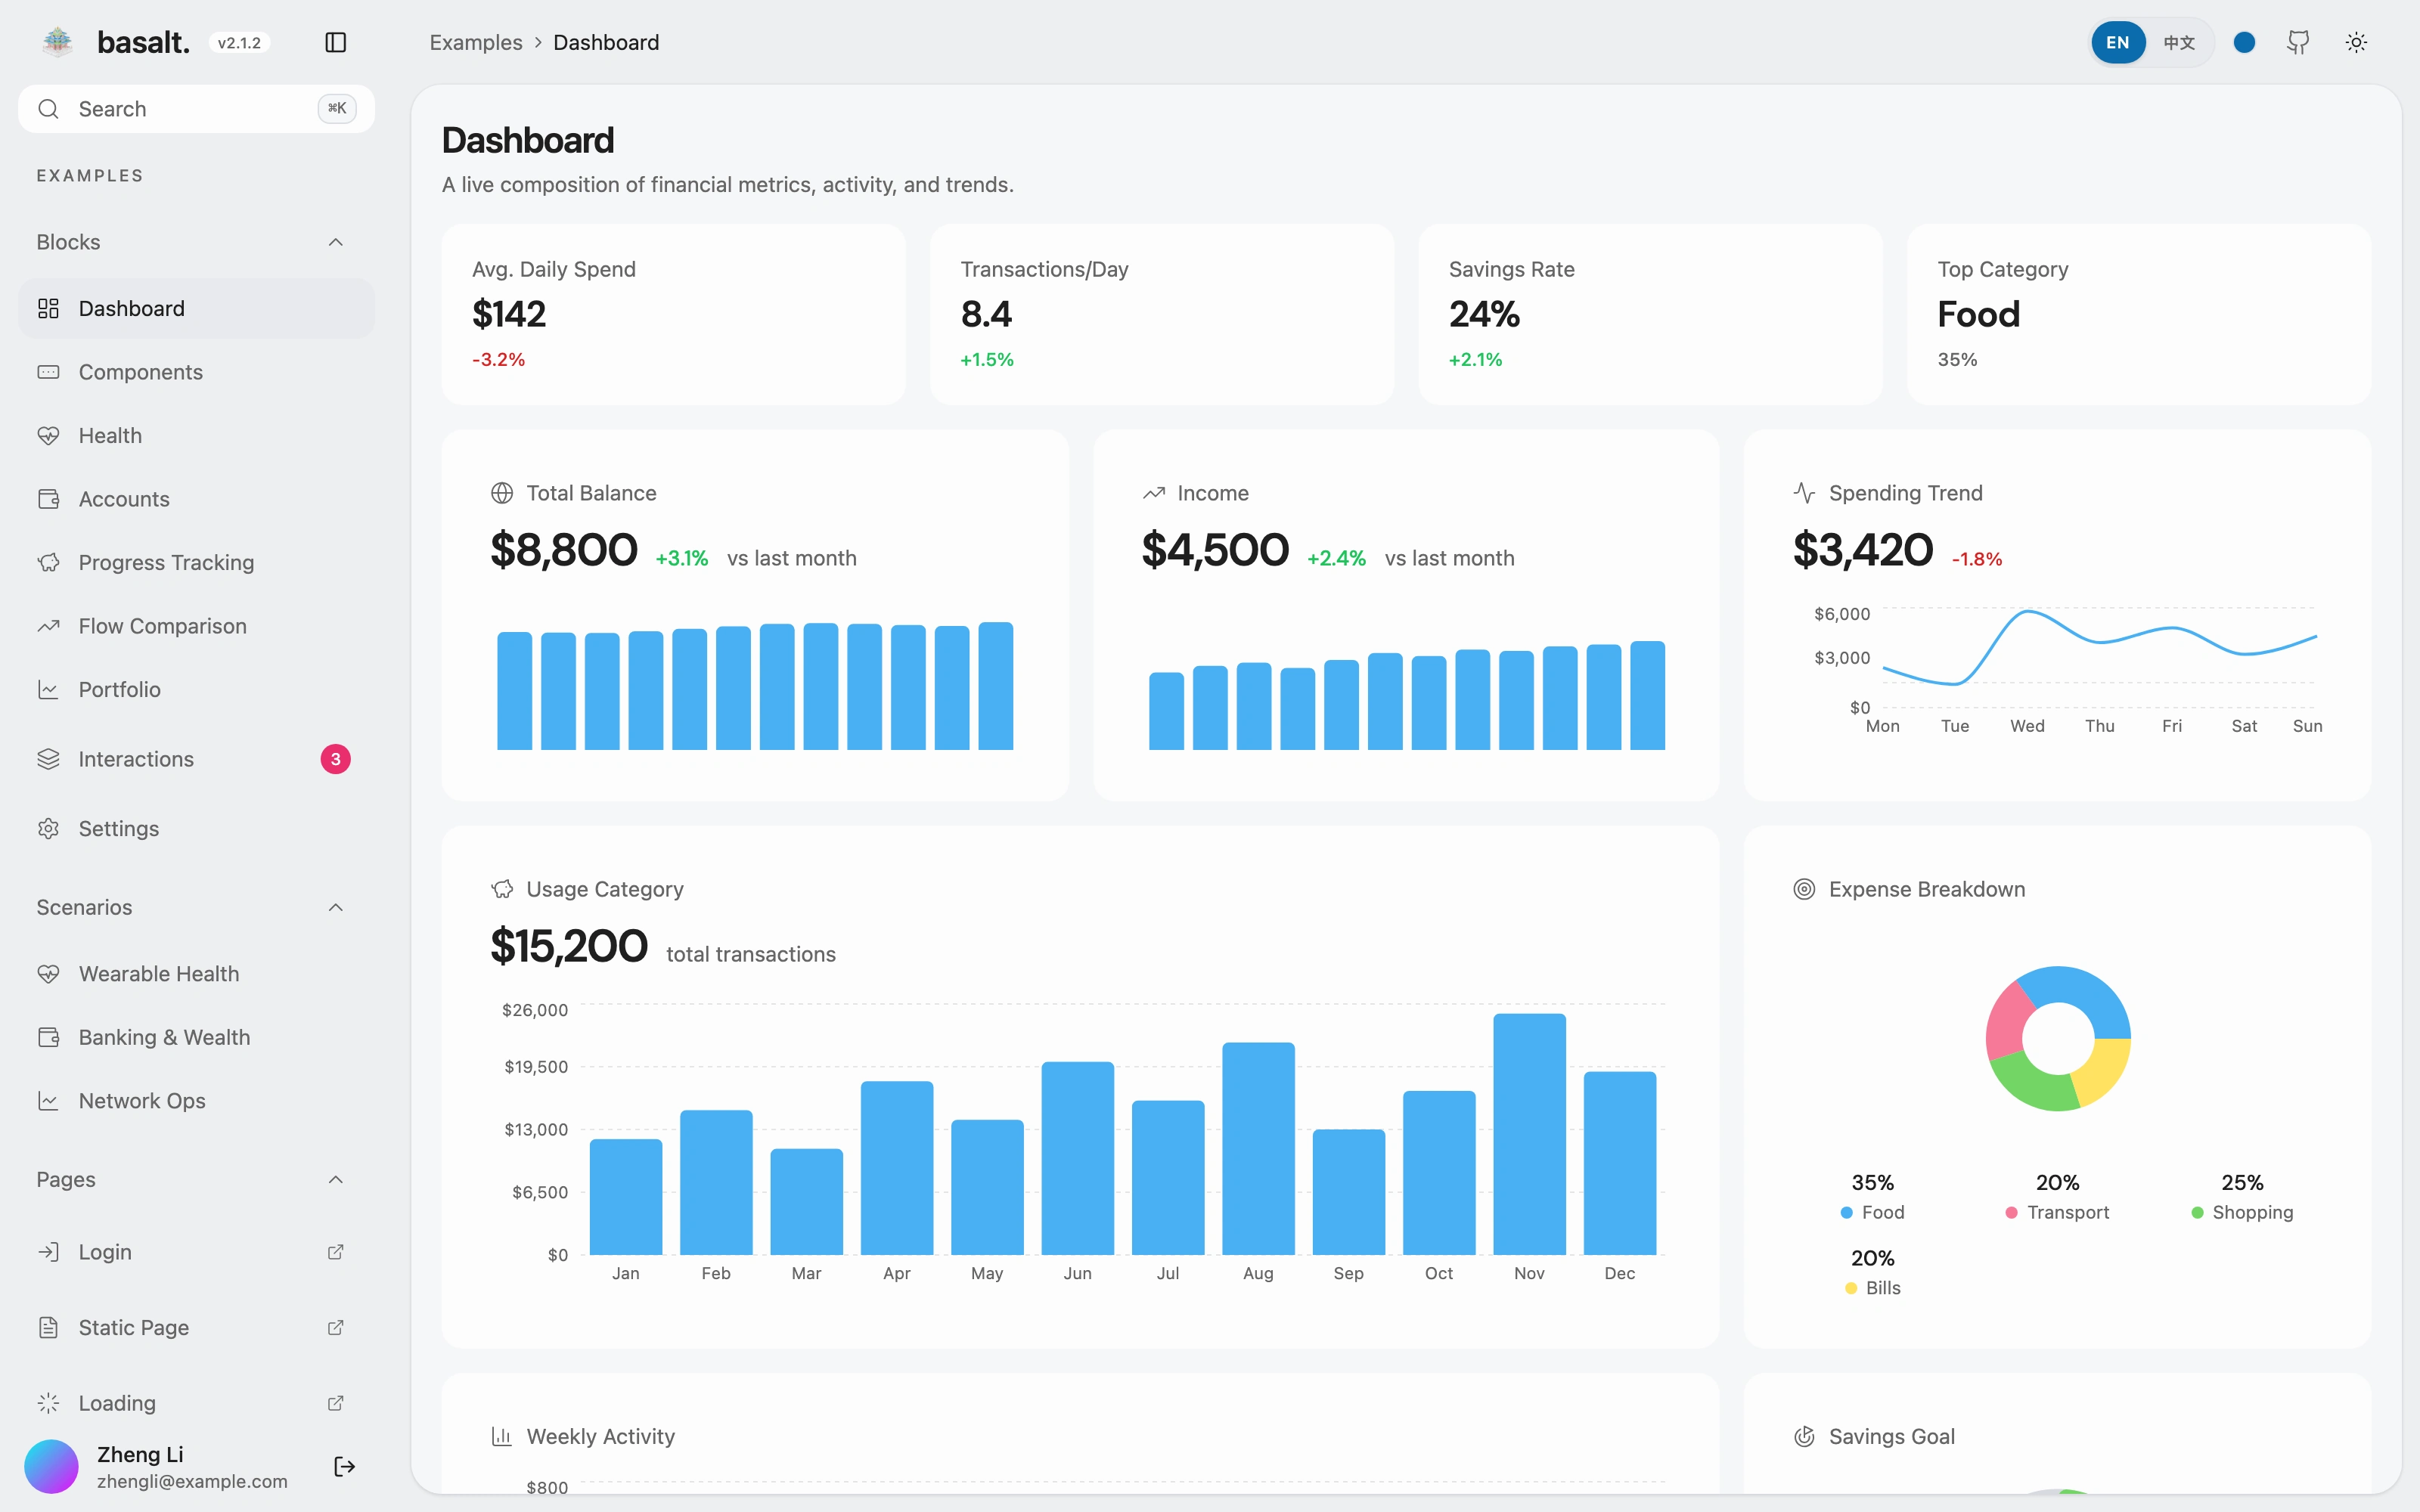This screenshot has width=2420, height=1512.
Task: Click the Interactions layers icon
Action: [48, 759]
